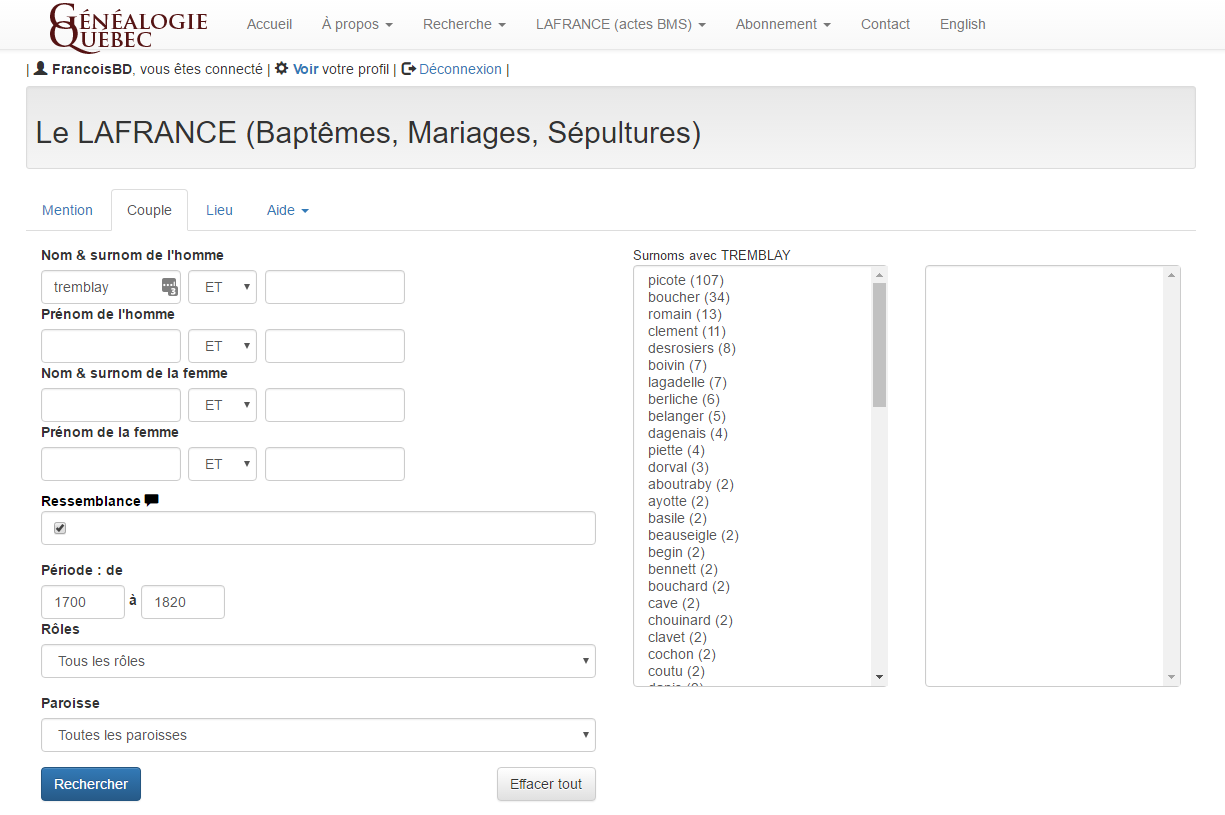Open the Tous les rôles dropdown
Image resolution: width=1225 pixels, height=815 pixels.
318,661
